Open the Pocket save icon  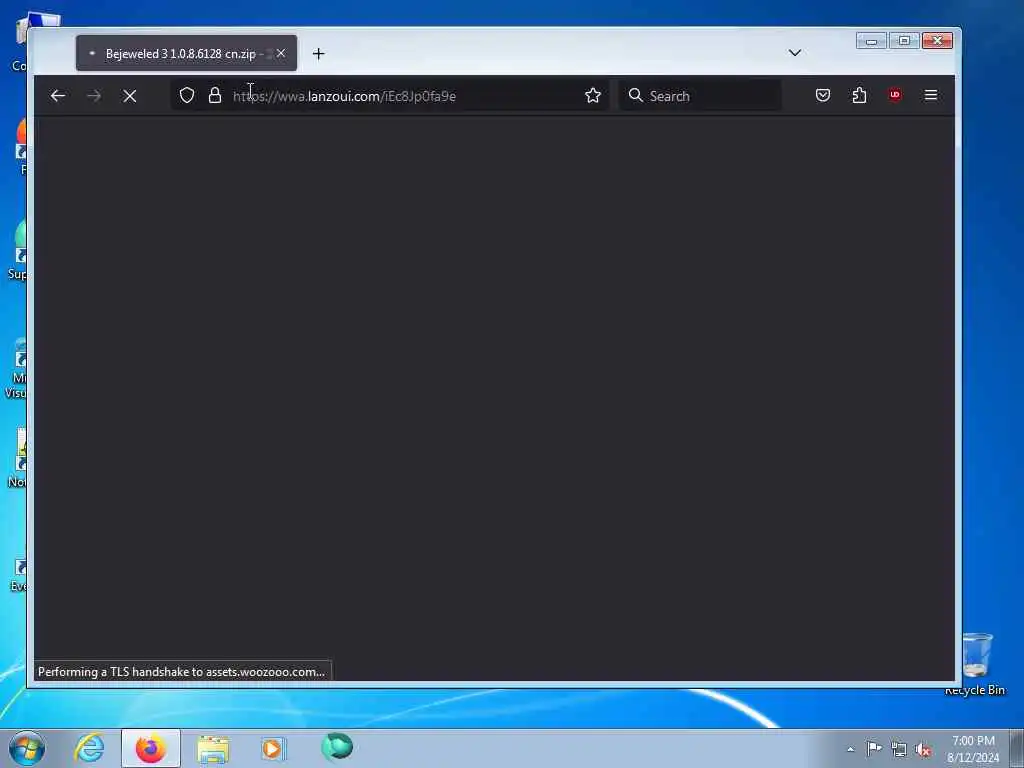(x=823, y=95)
